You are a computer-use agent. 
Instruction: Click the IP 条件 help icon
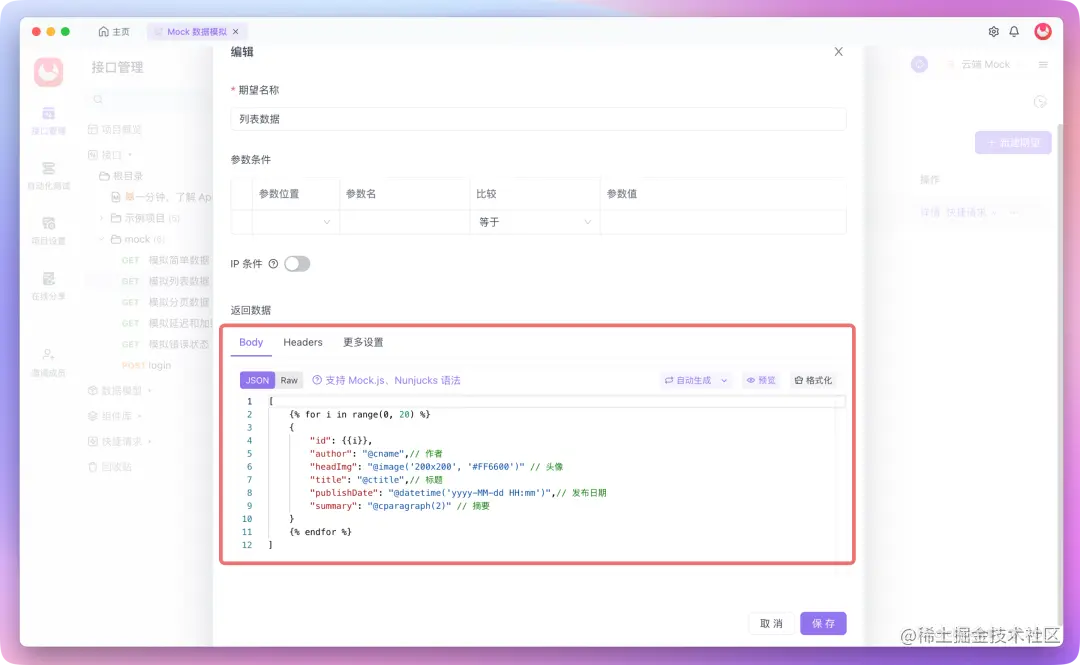click(x=273, y=264)
